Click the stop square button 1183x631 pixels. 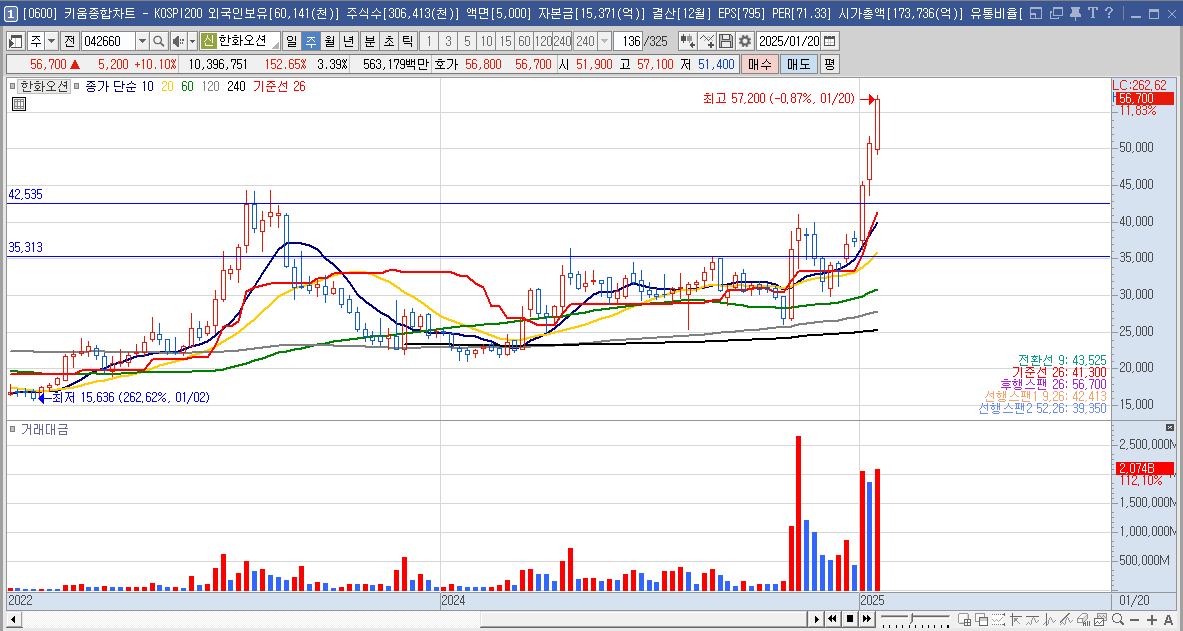coord(850,620)
